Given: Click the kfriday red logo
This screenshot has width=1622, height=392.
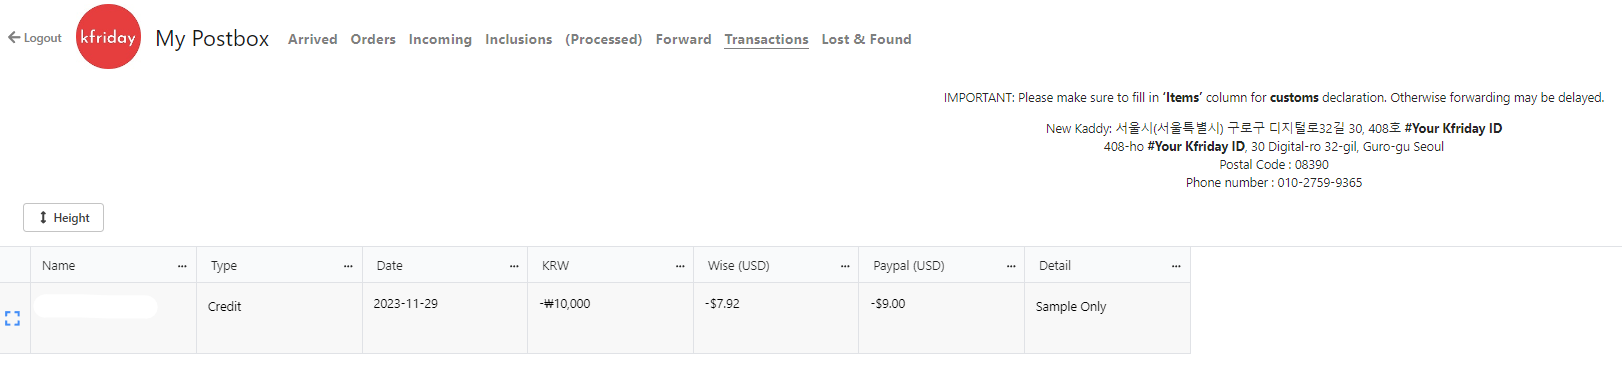Looking at the screenshot, I should coord(108,37).
